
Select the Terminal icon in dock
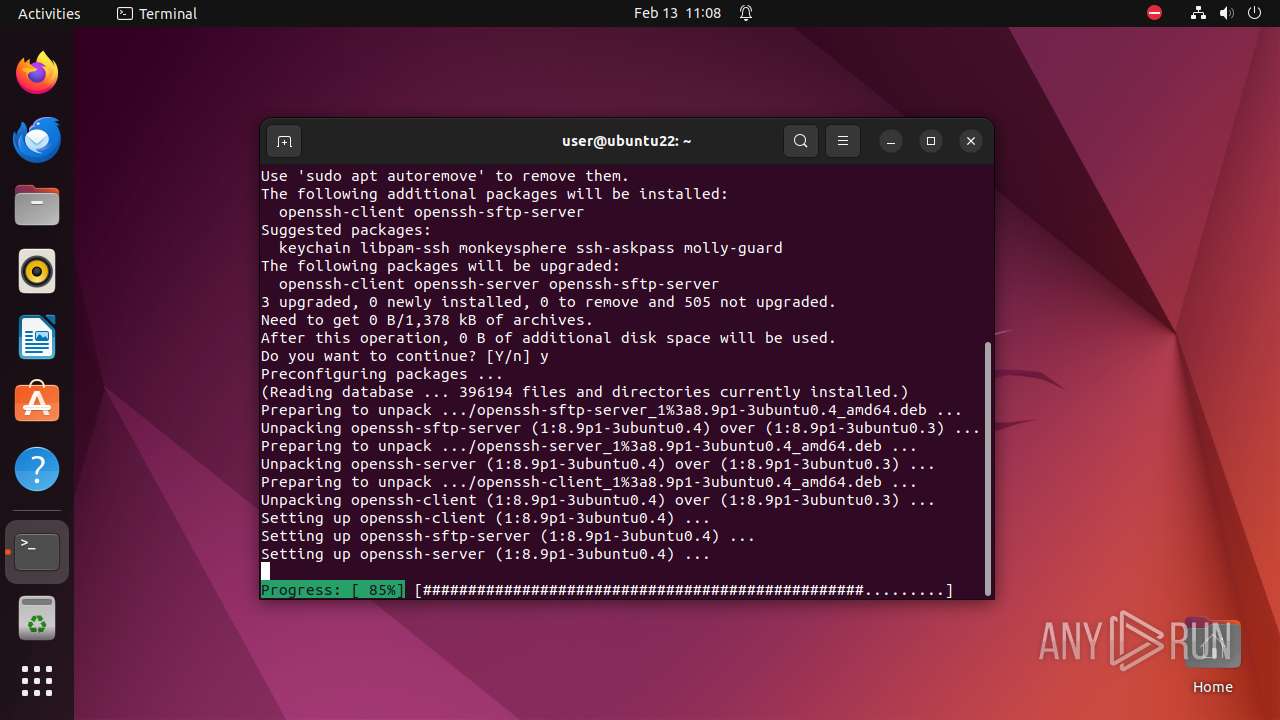[x=37, y=552]
